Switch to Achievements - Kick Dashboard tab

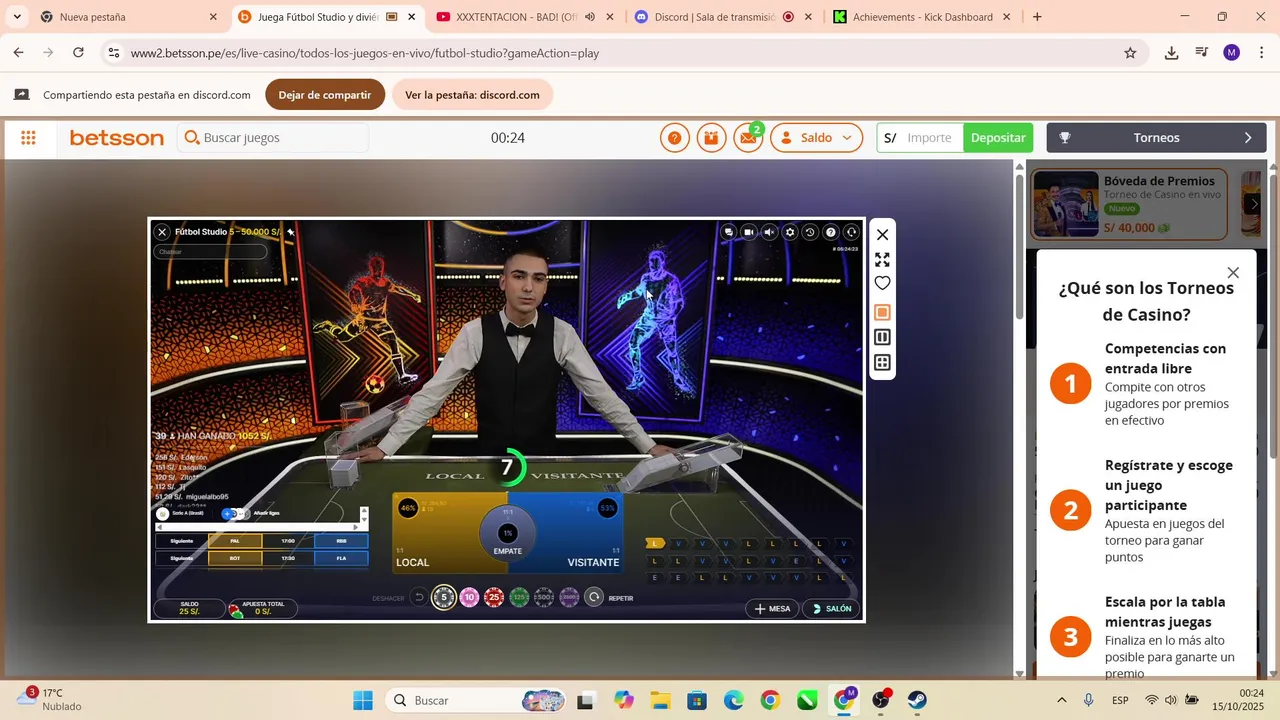[922, 17]
